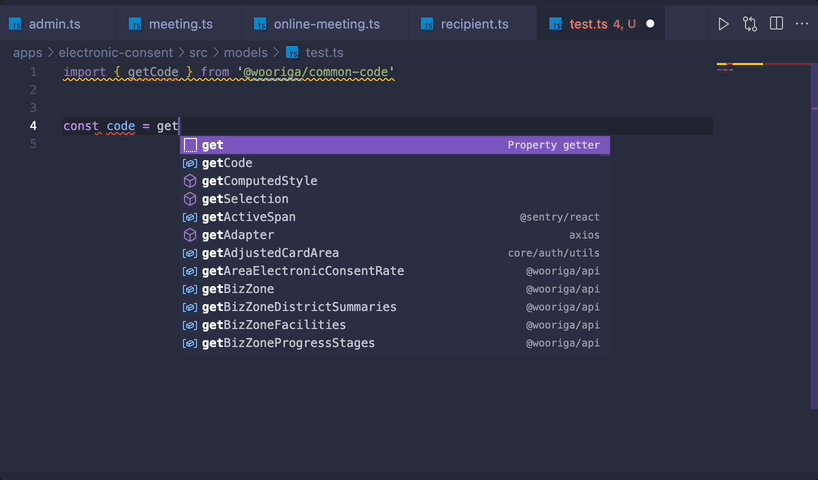This screenshot has width=818, height=480.
Task: Click the TypeScript file icon on admin.ts tab
Action: click(16, 23)
